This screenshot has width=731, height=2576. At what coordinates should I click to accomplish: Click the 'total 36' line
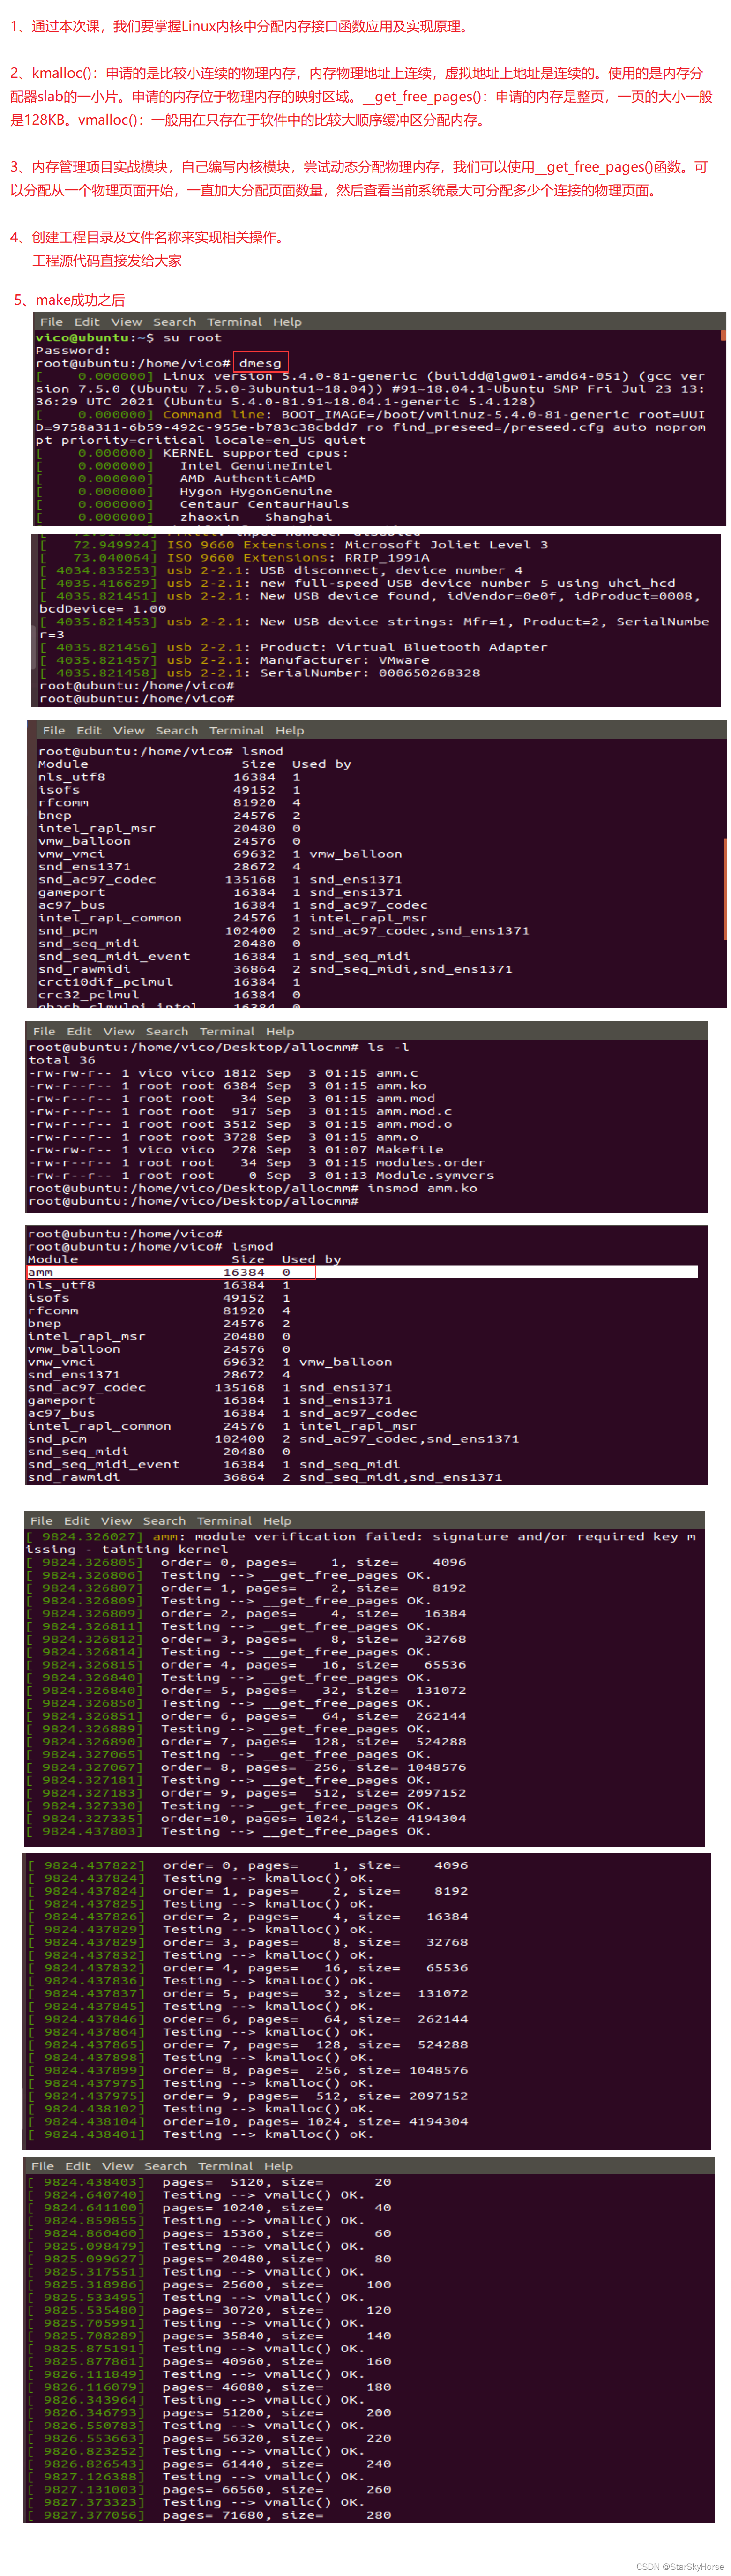pyautogui.click(x=62, y=1060)
